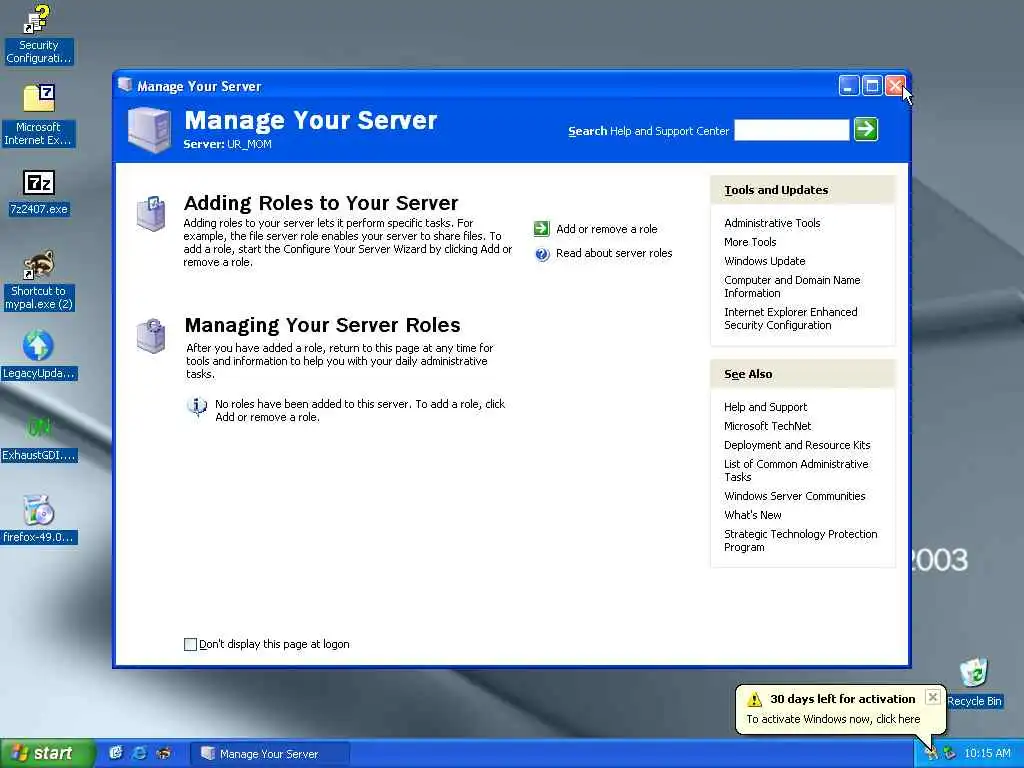
Task: Click Add or remove a role link
Action: 607,229
